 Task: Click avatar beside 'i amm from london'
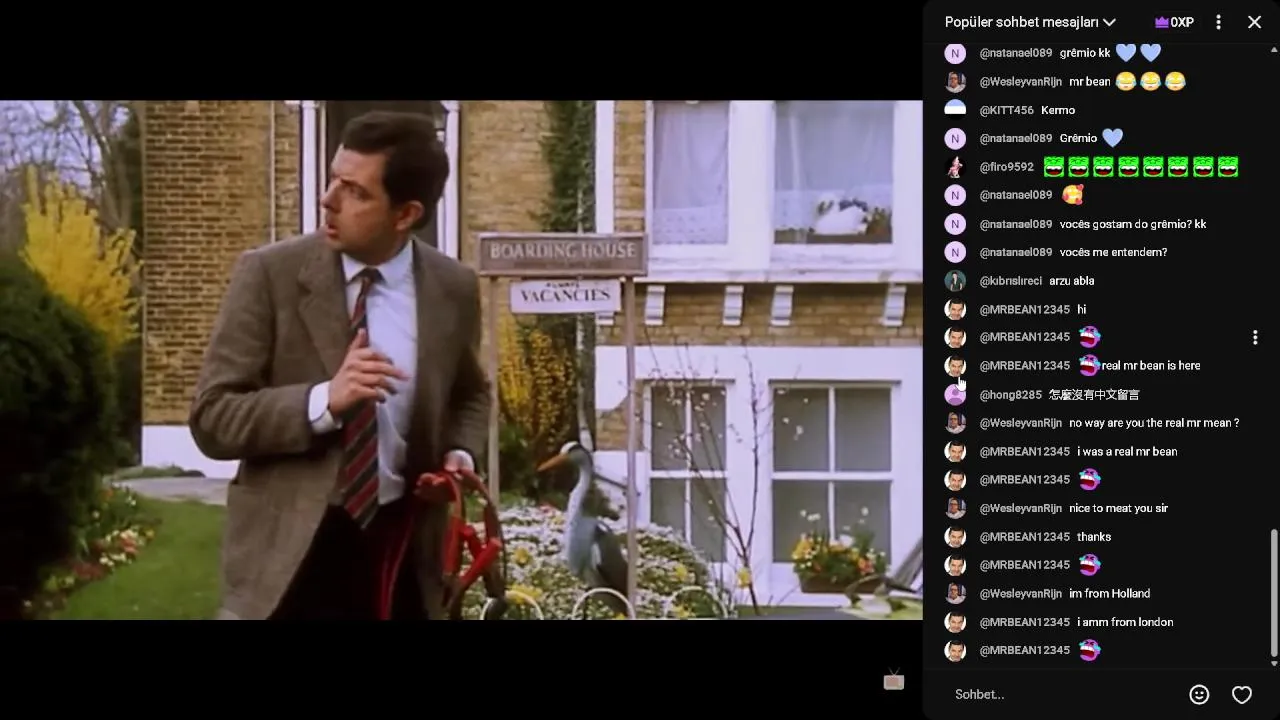pyautogui.click(x=955, y=622)
